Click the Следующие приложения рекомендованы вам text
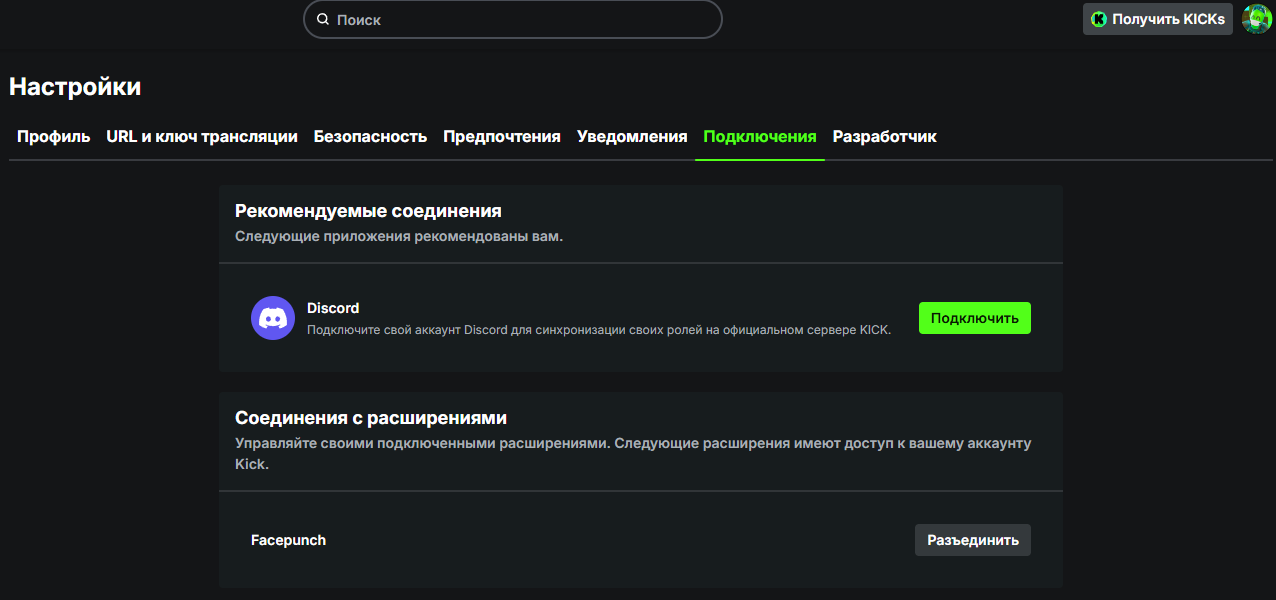1276x600 pixels. coord(399,237)
